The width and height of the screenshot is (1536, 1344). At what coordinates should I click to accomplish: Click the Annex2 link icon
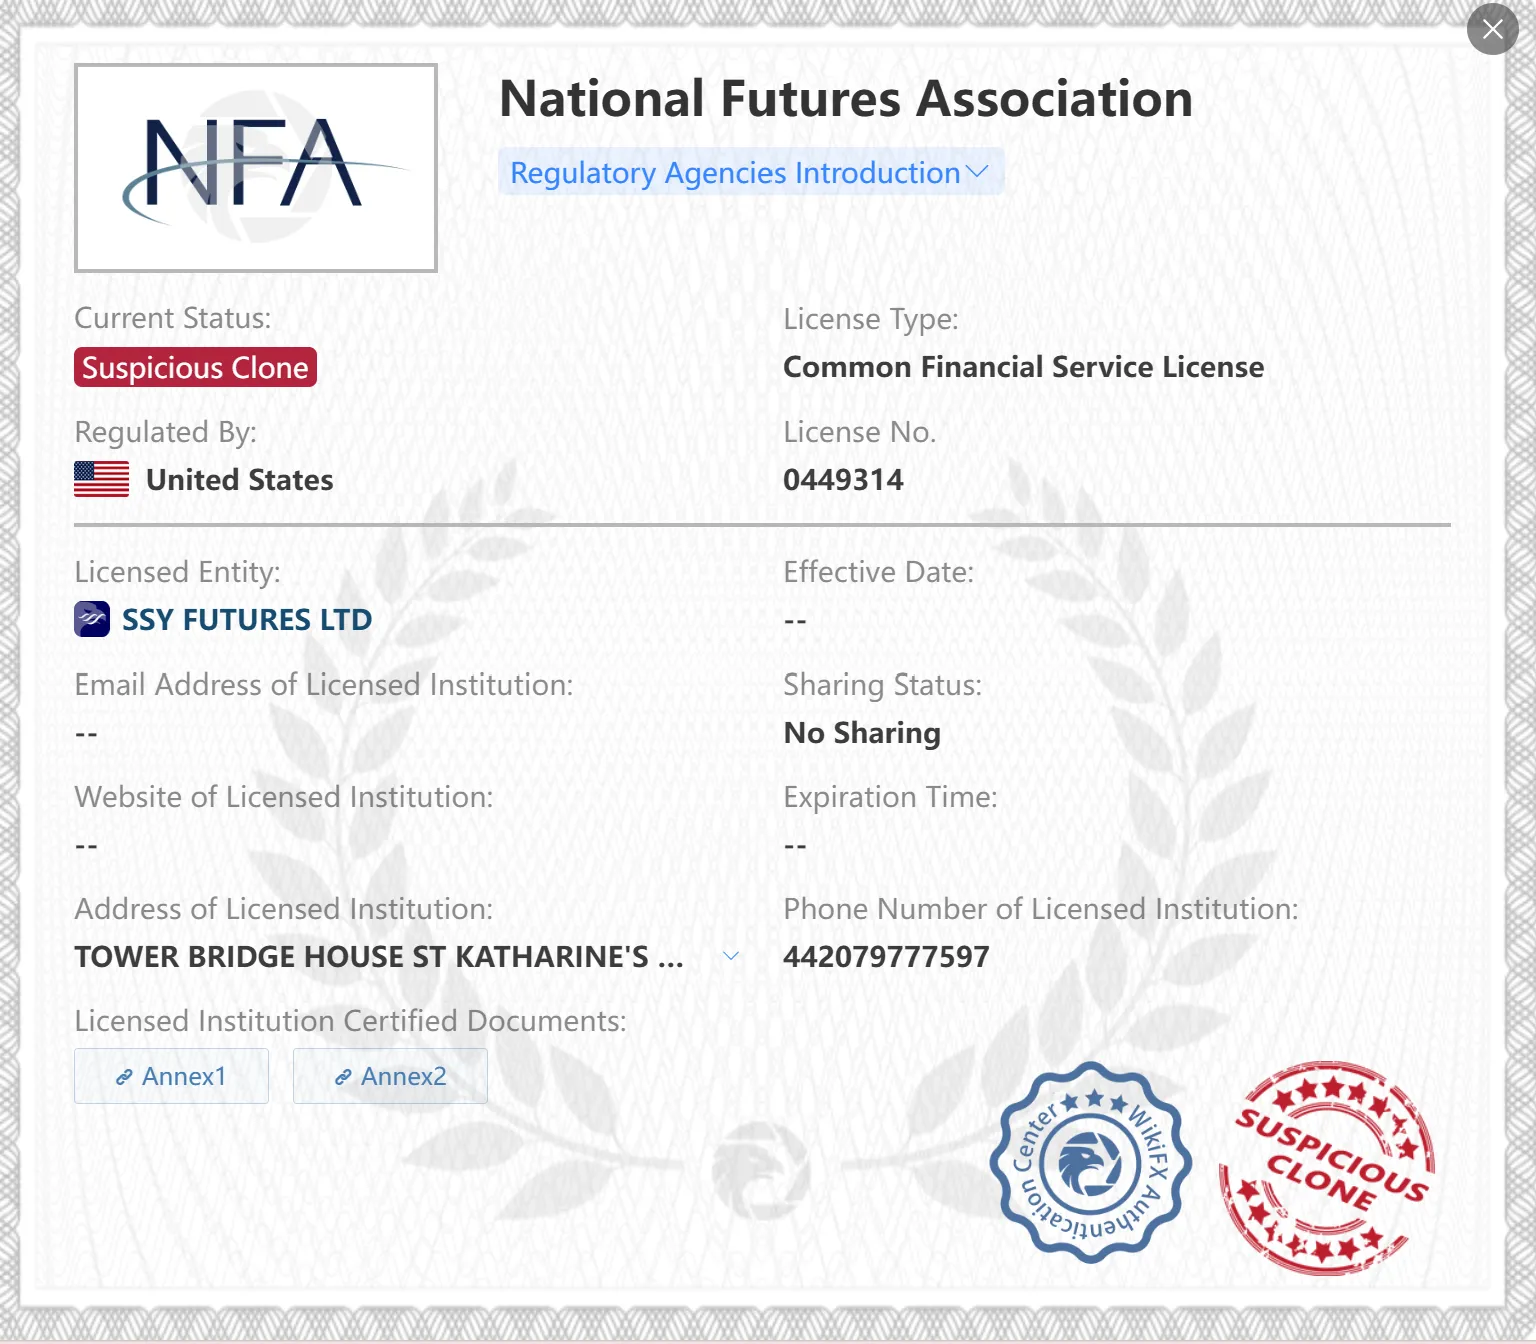343,1077
